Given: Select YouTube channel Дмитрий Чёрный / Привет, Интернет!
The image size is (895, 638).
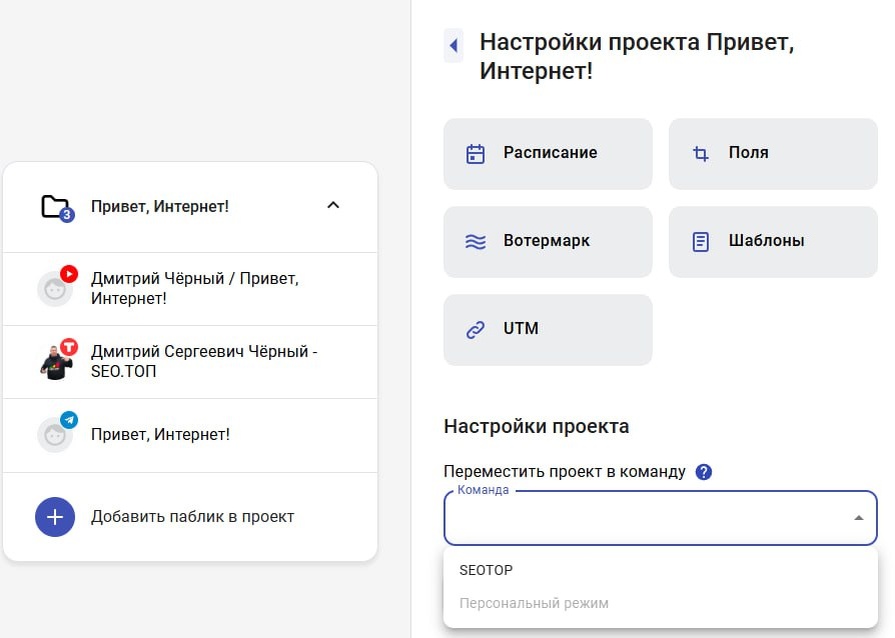Looking at the screenshot, I should tap(195, 288).
